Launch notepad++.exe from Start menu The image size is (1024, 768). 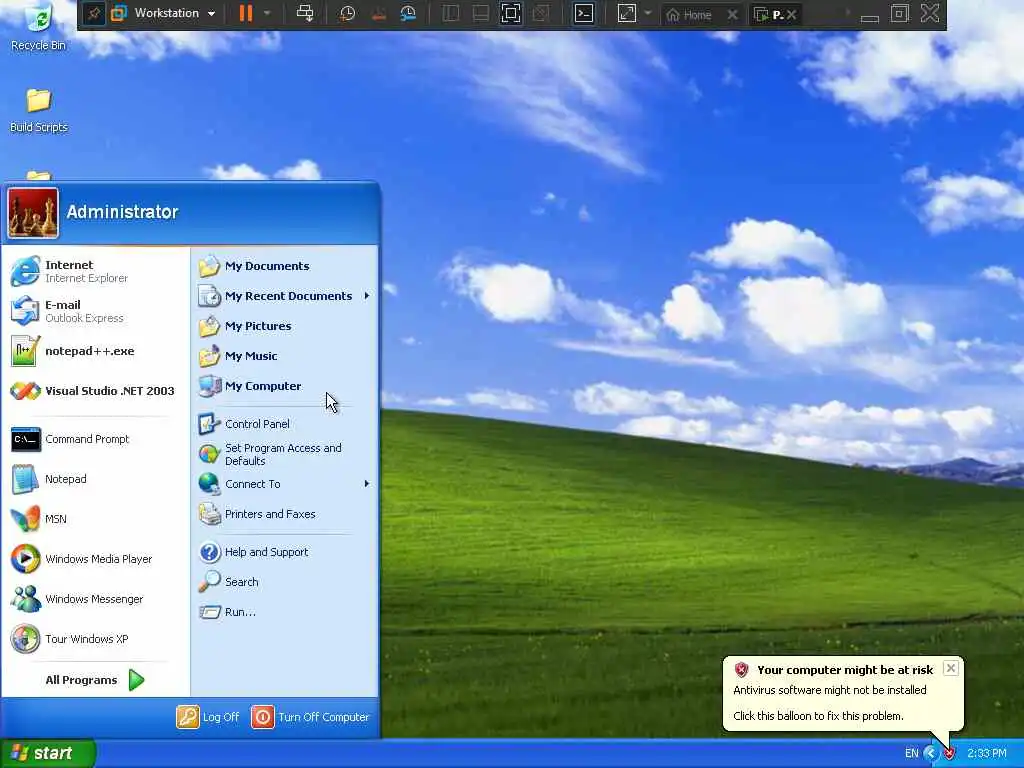click(x=95, y=351)
